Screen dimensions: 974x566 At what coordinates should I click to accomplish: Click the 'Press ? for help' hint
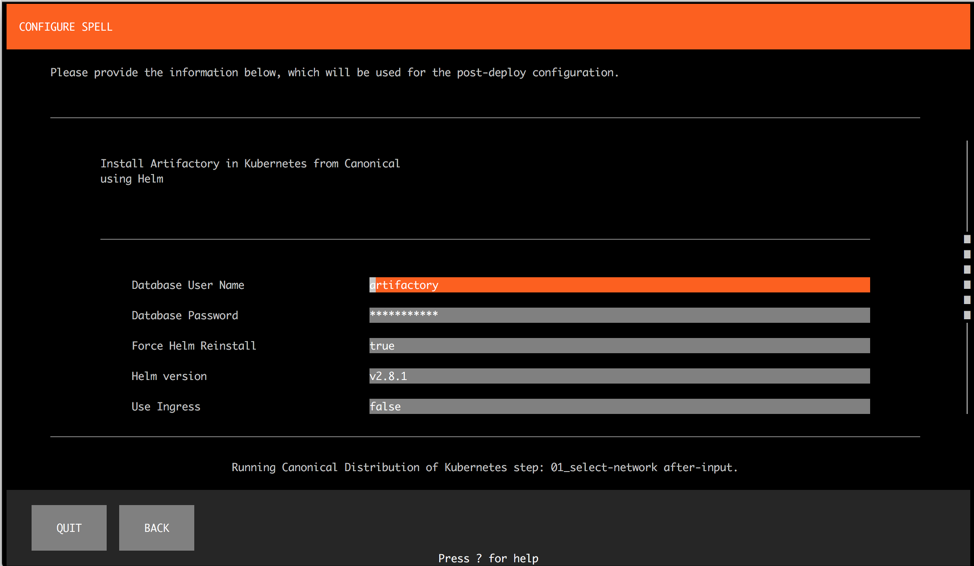[488, 558]
